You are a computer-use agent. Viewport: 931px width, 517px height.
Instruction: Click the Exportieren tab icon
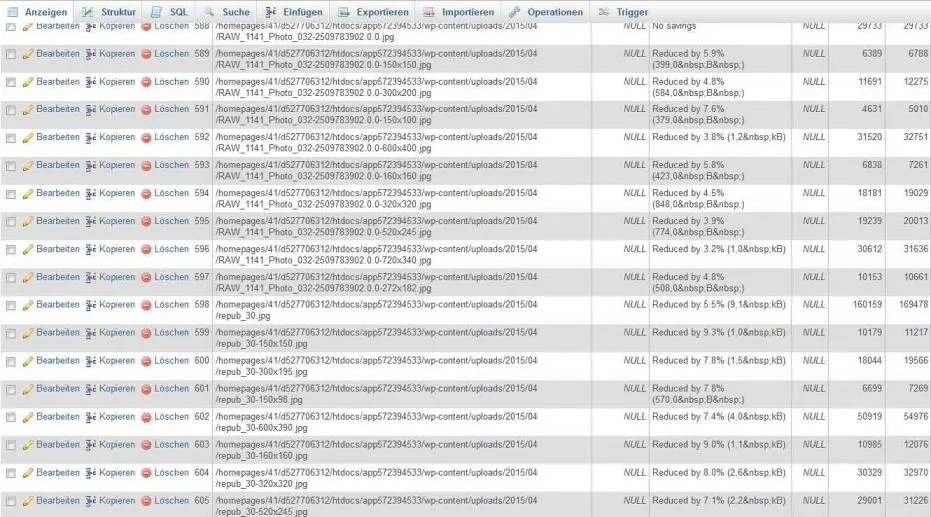tap(343, 12)
